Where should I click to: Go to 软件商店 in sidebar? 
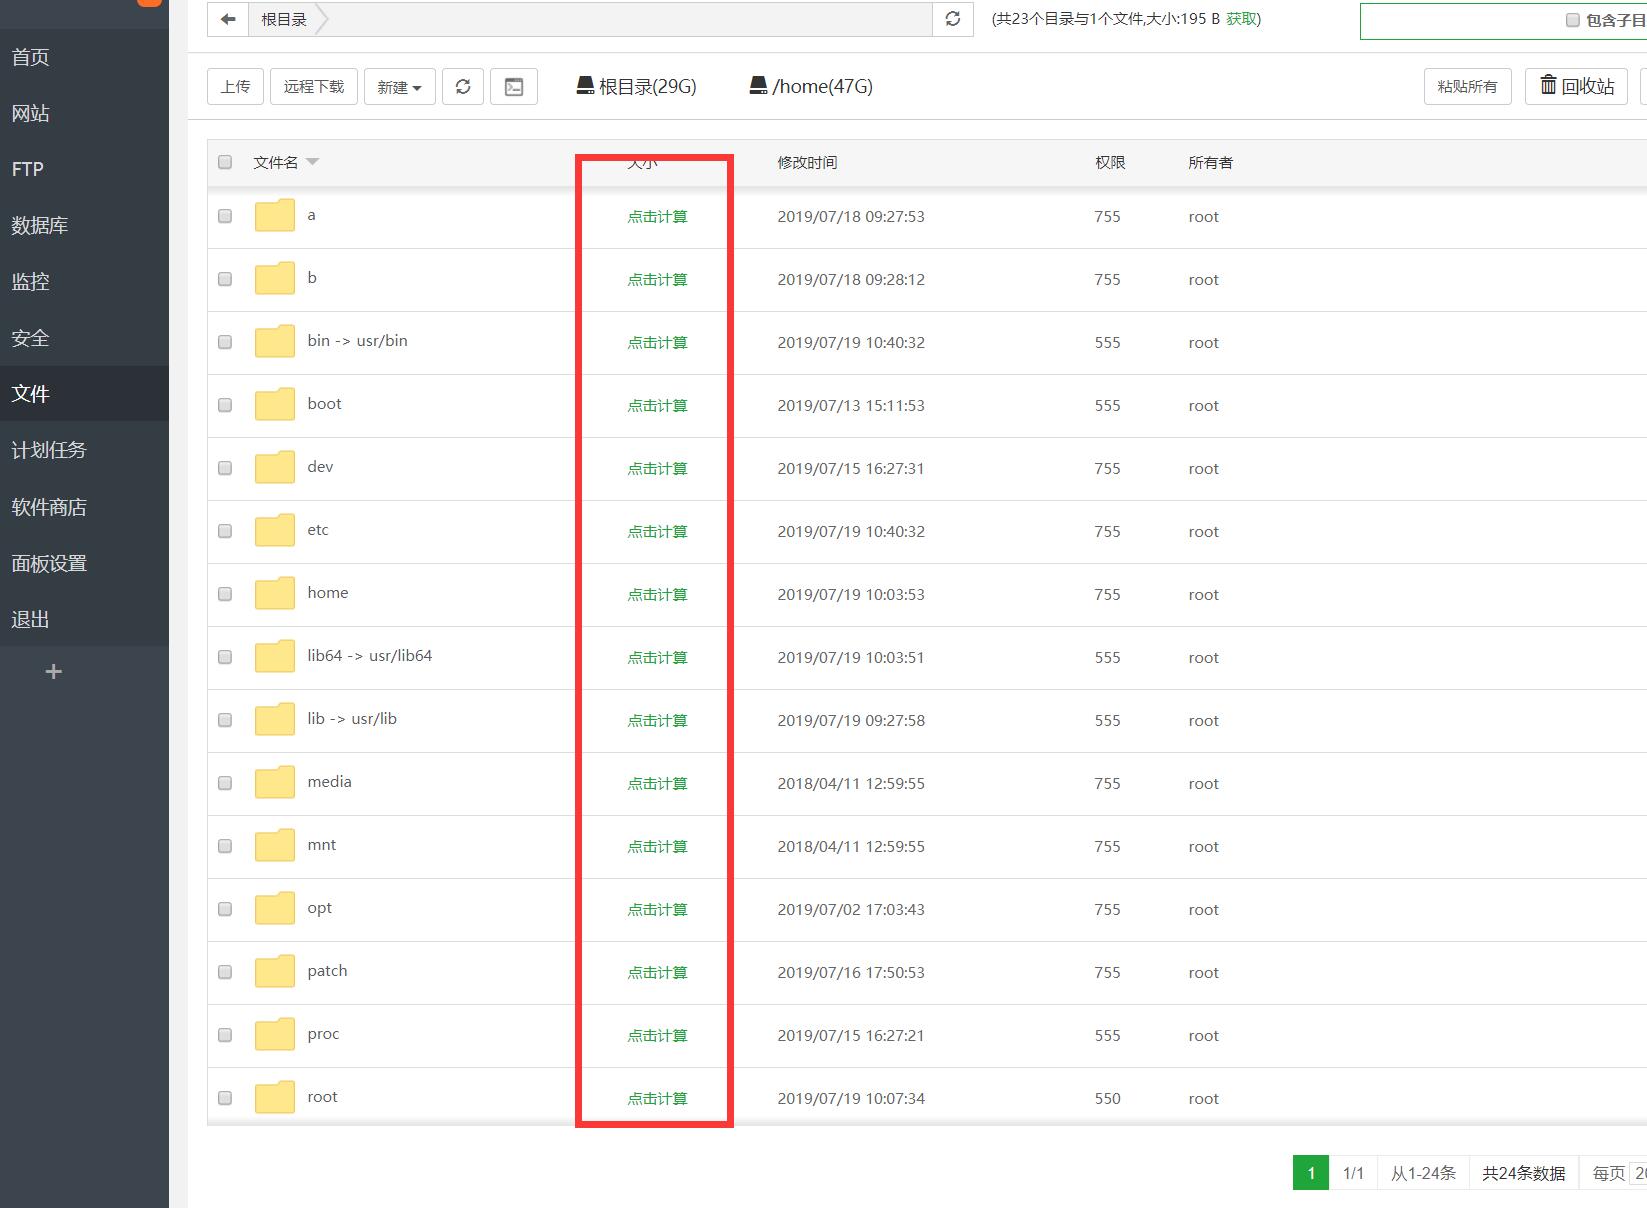[49, 507]
